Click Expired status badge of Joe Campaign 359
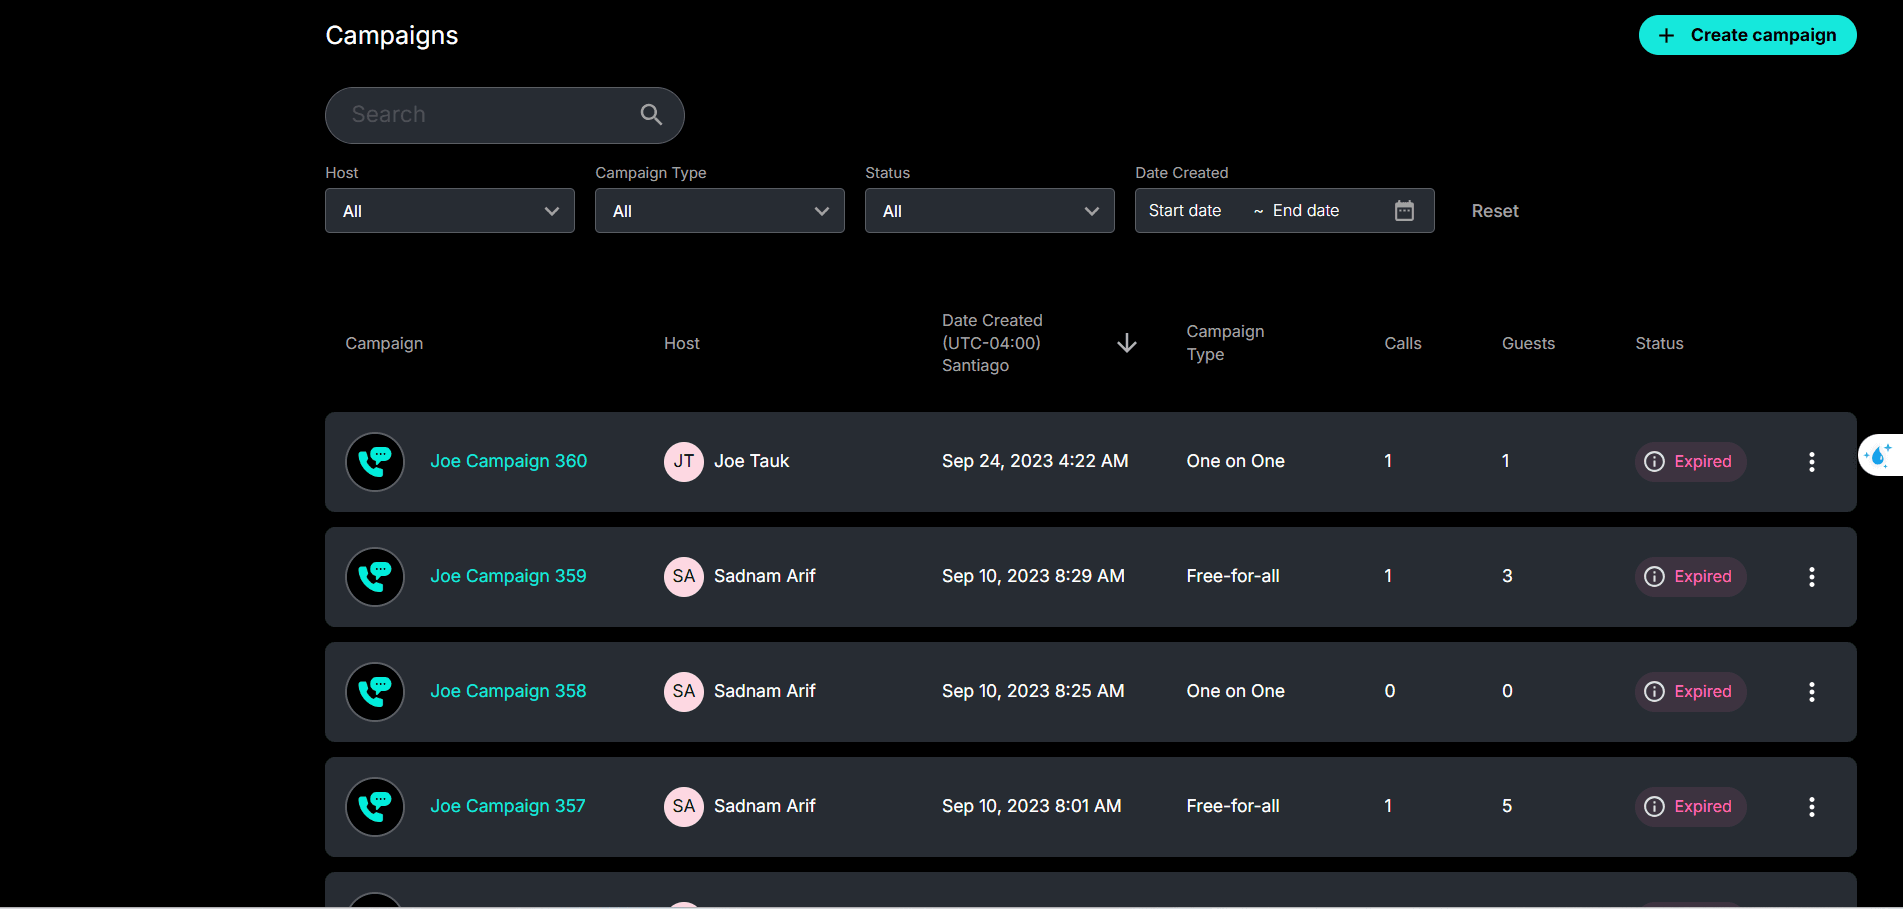This screenshot has width=1903, height=909. coord(1691,577)
